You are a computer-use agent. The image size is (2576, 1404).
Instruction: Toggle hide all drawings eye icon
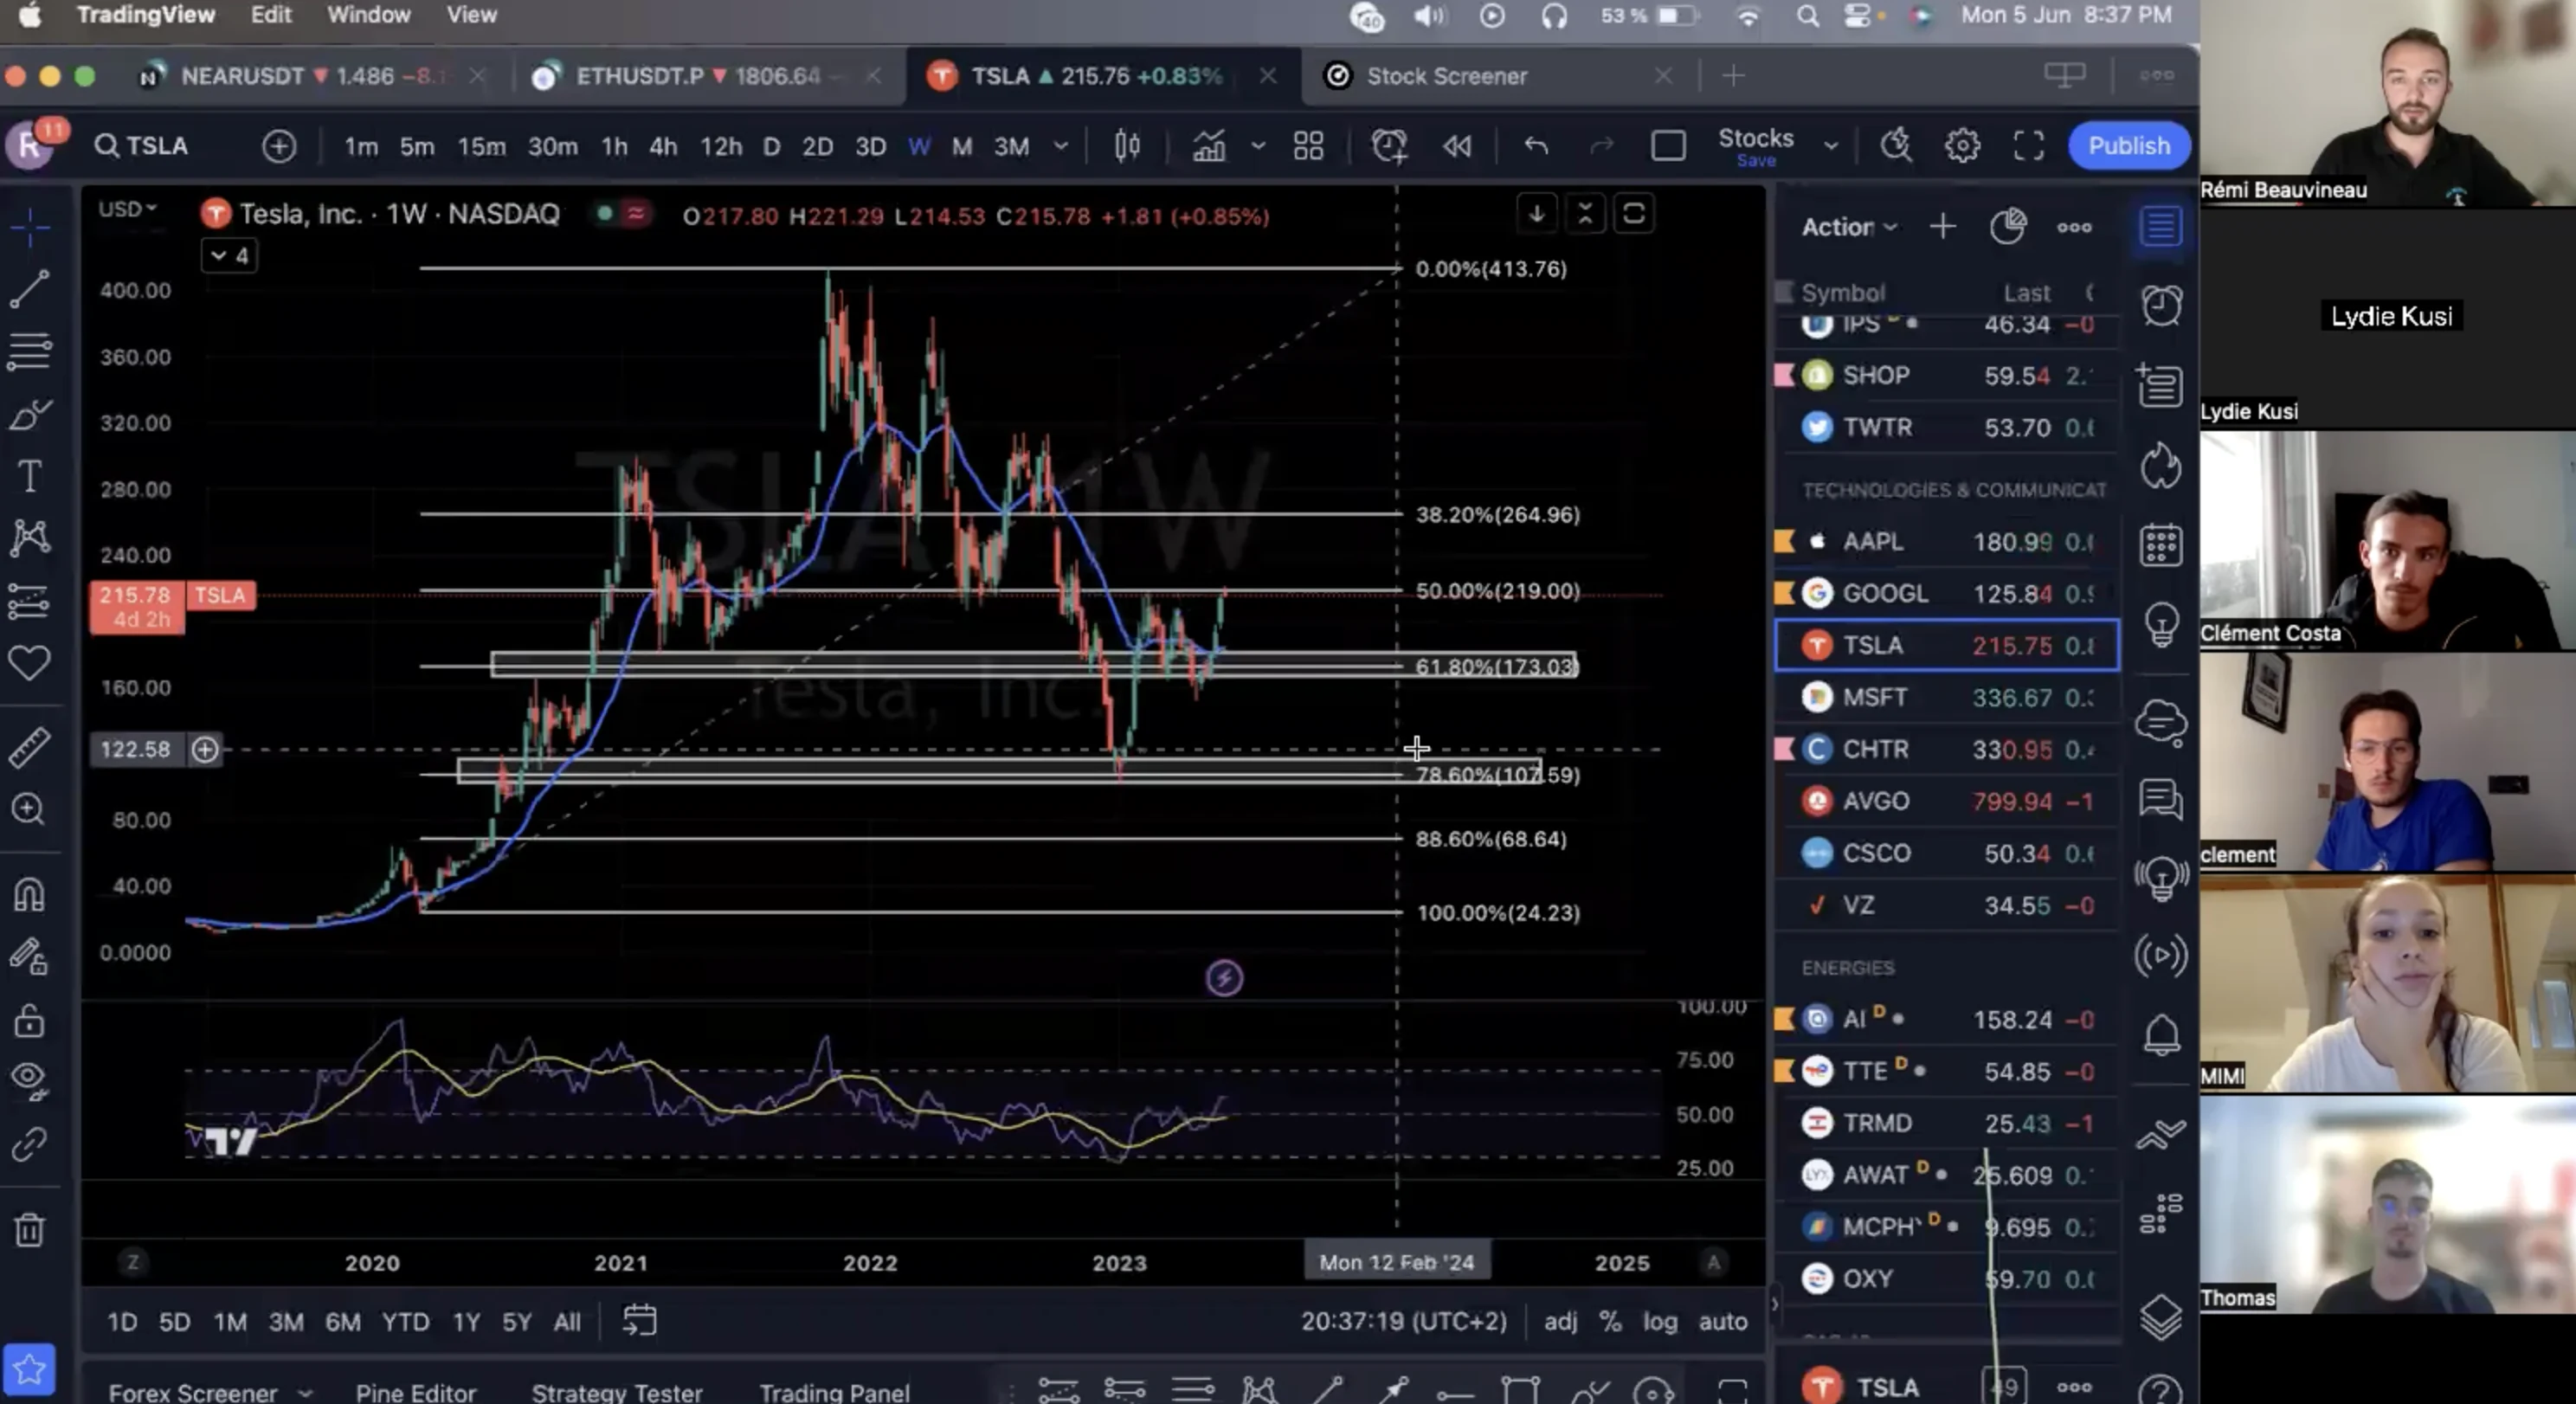click(x=29, y=1078)
